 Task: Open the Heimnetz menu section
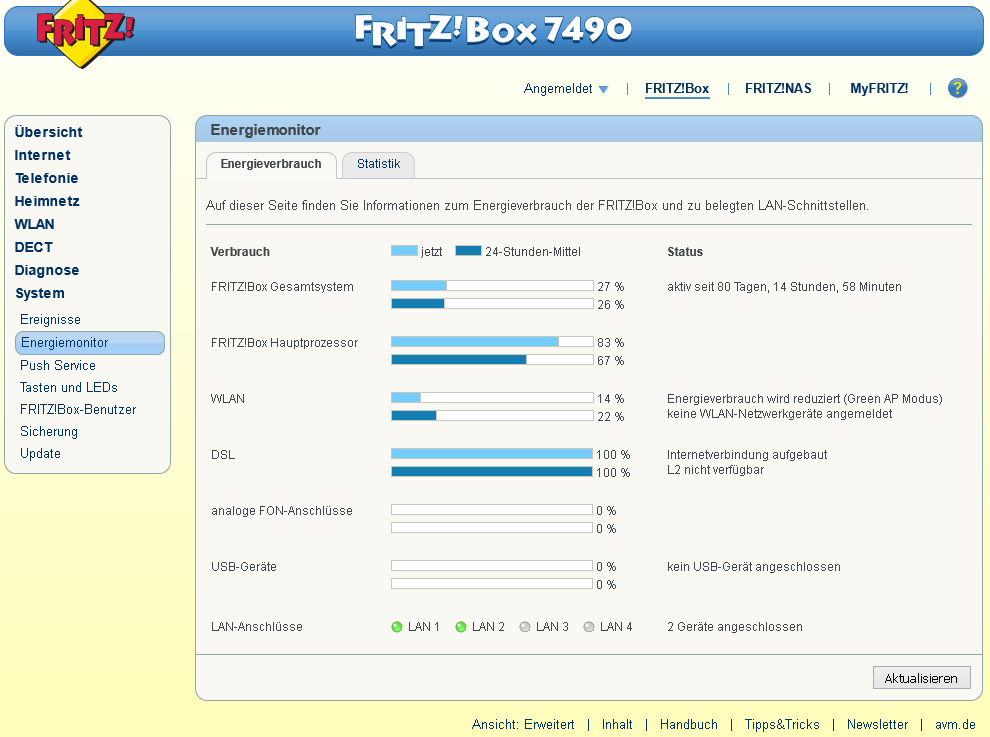[47, 201]
